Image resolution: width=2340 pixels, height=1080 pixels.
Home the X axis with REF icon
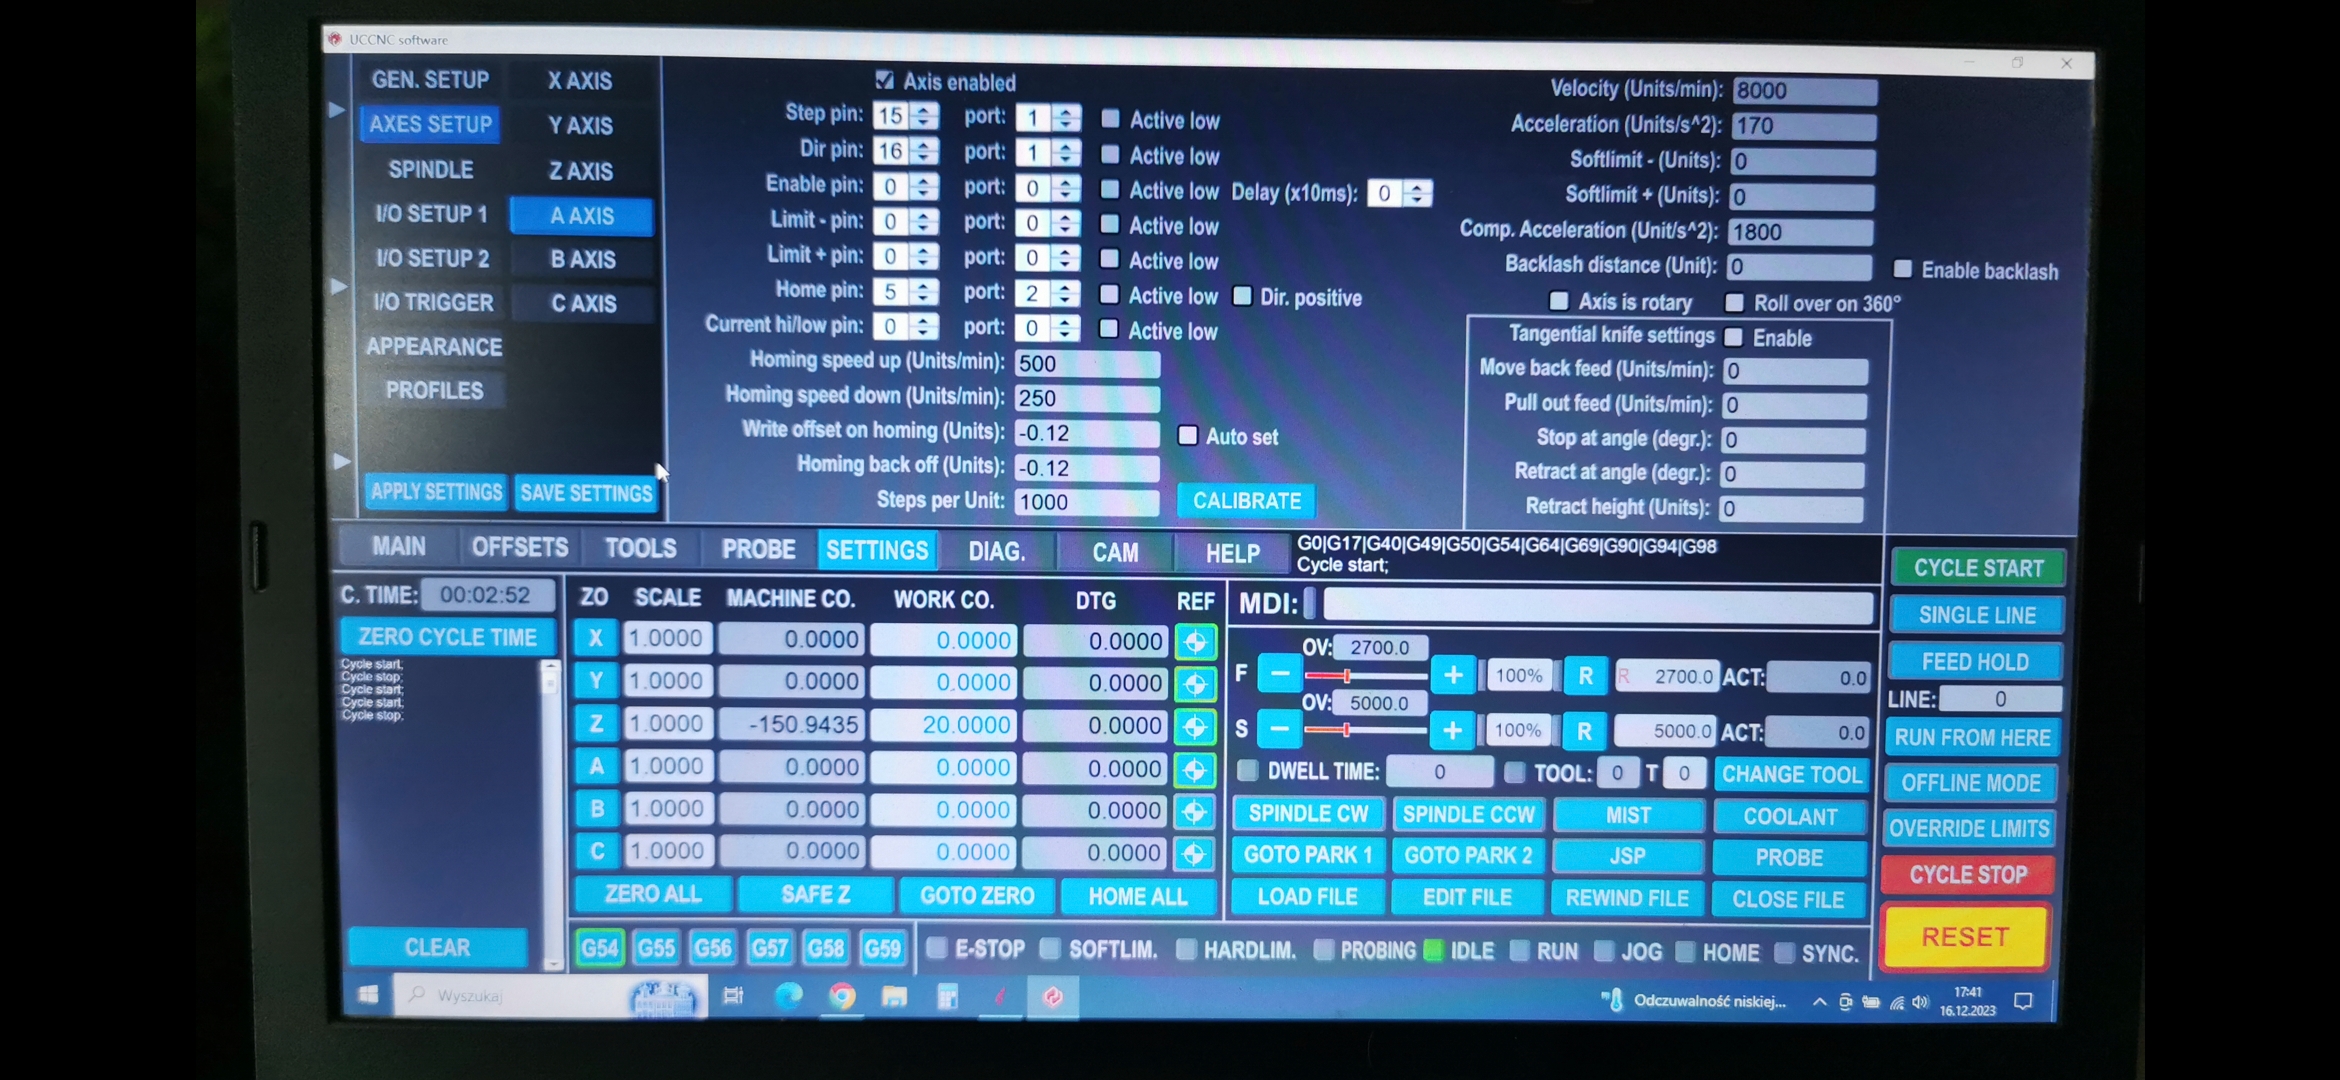(x=1195, y=642)
